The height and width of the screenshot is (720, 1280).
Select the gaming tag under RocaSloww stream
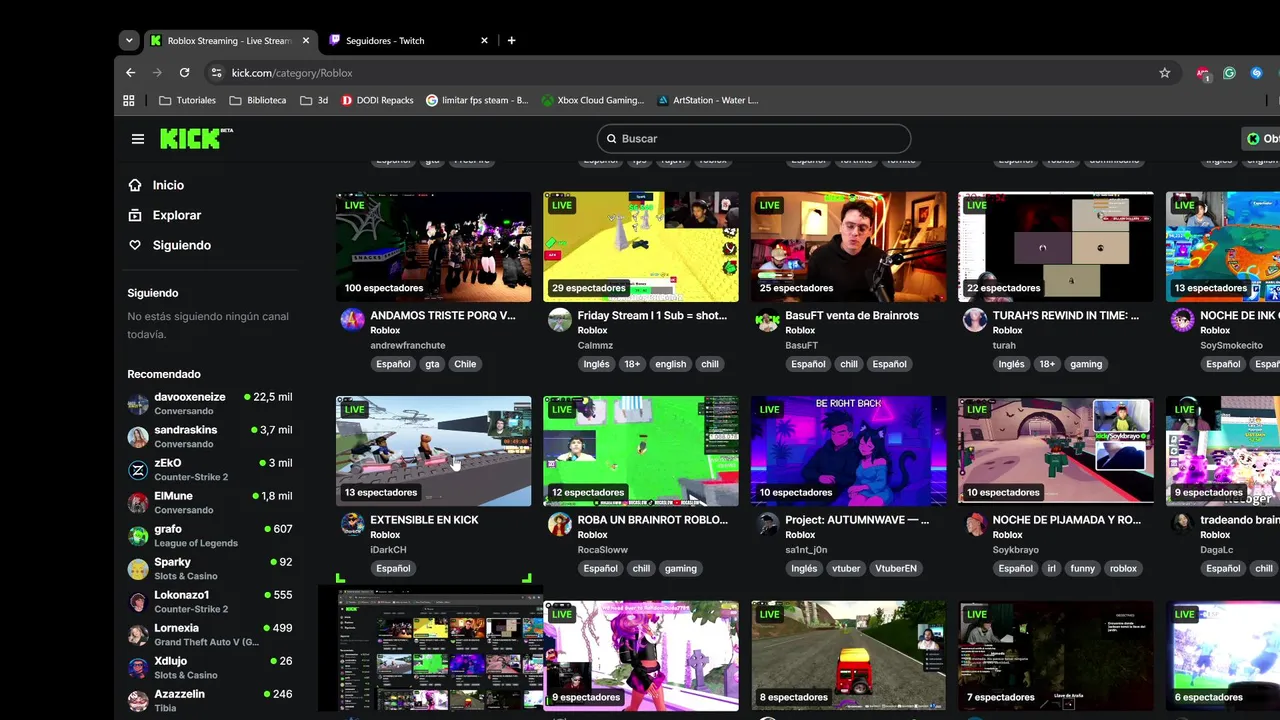click(x=680, y=568)
